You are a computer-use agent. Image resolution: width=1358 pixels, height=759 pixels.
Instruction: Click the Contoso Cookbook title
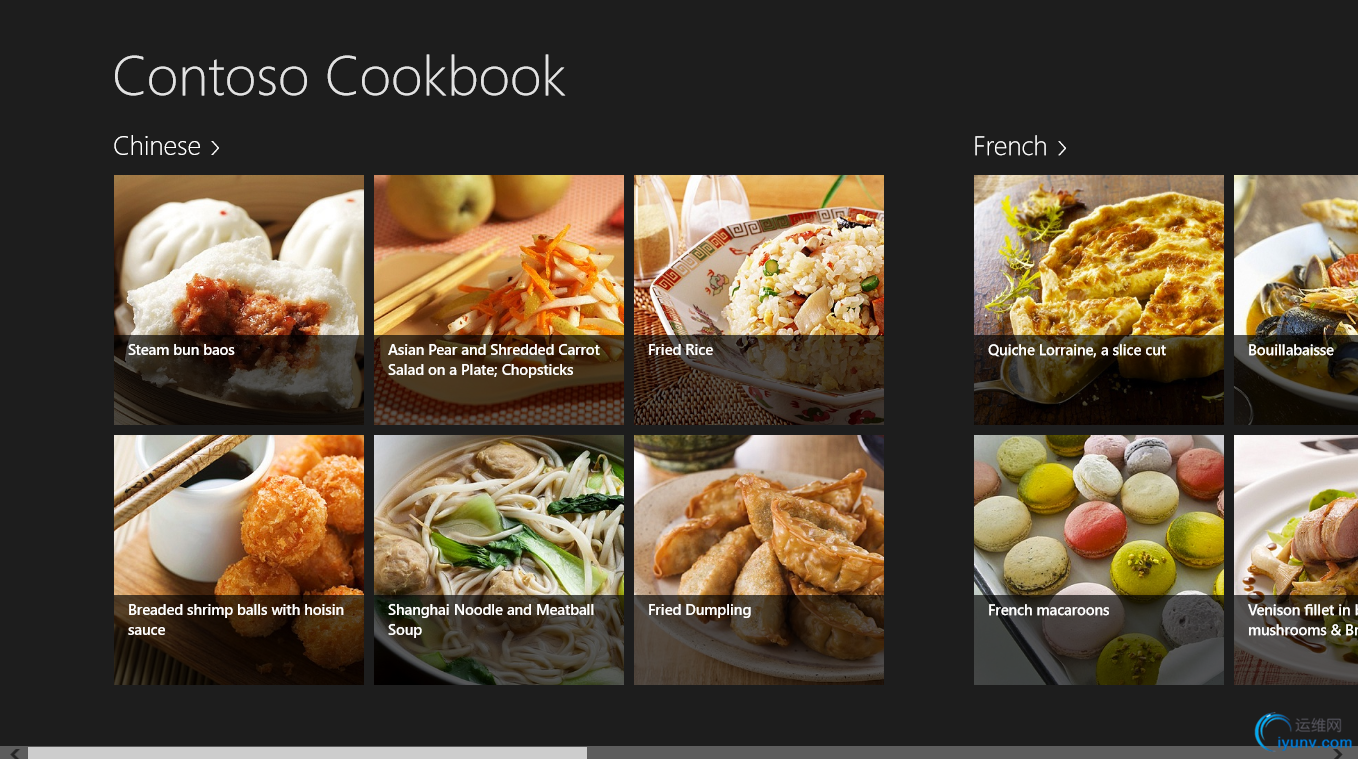pos(339,77)
